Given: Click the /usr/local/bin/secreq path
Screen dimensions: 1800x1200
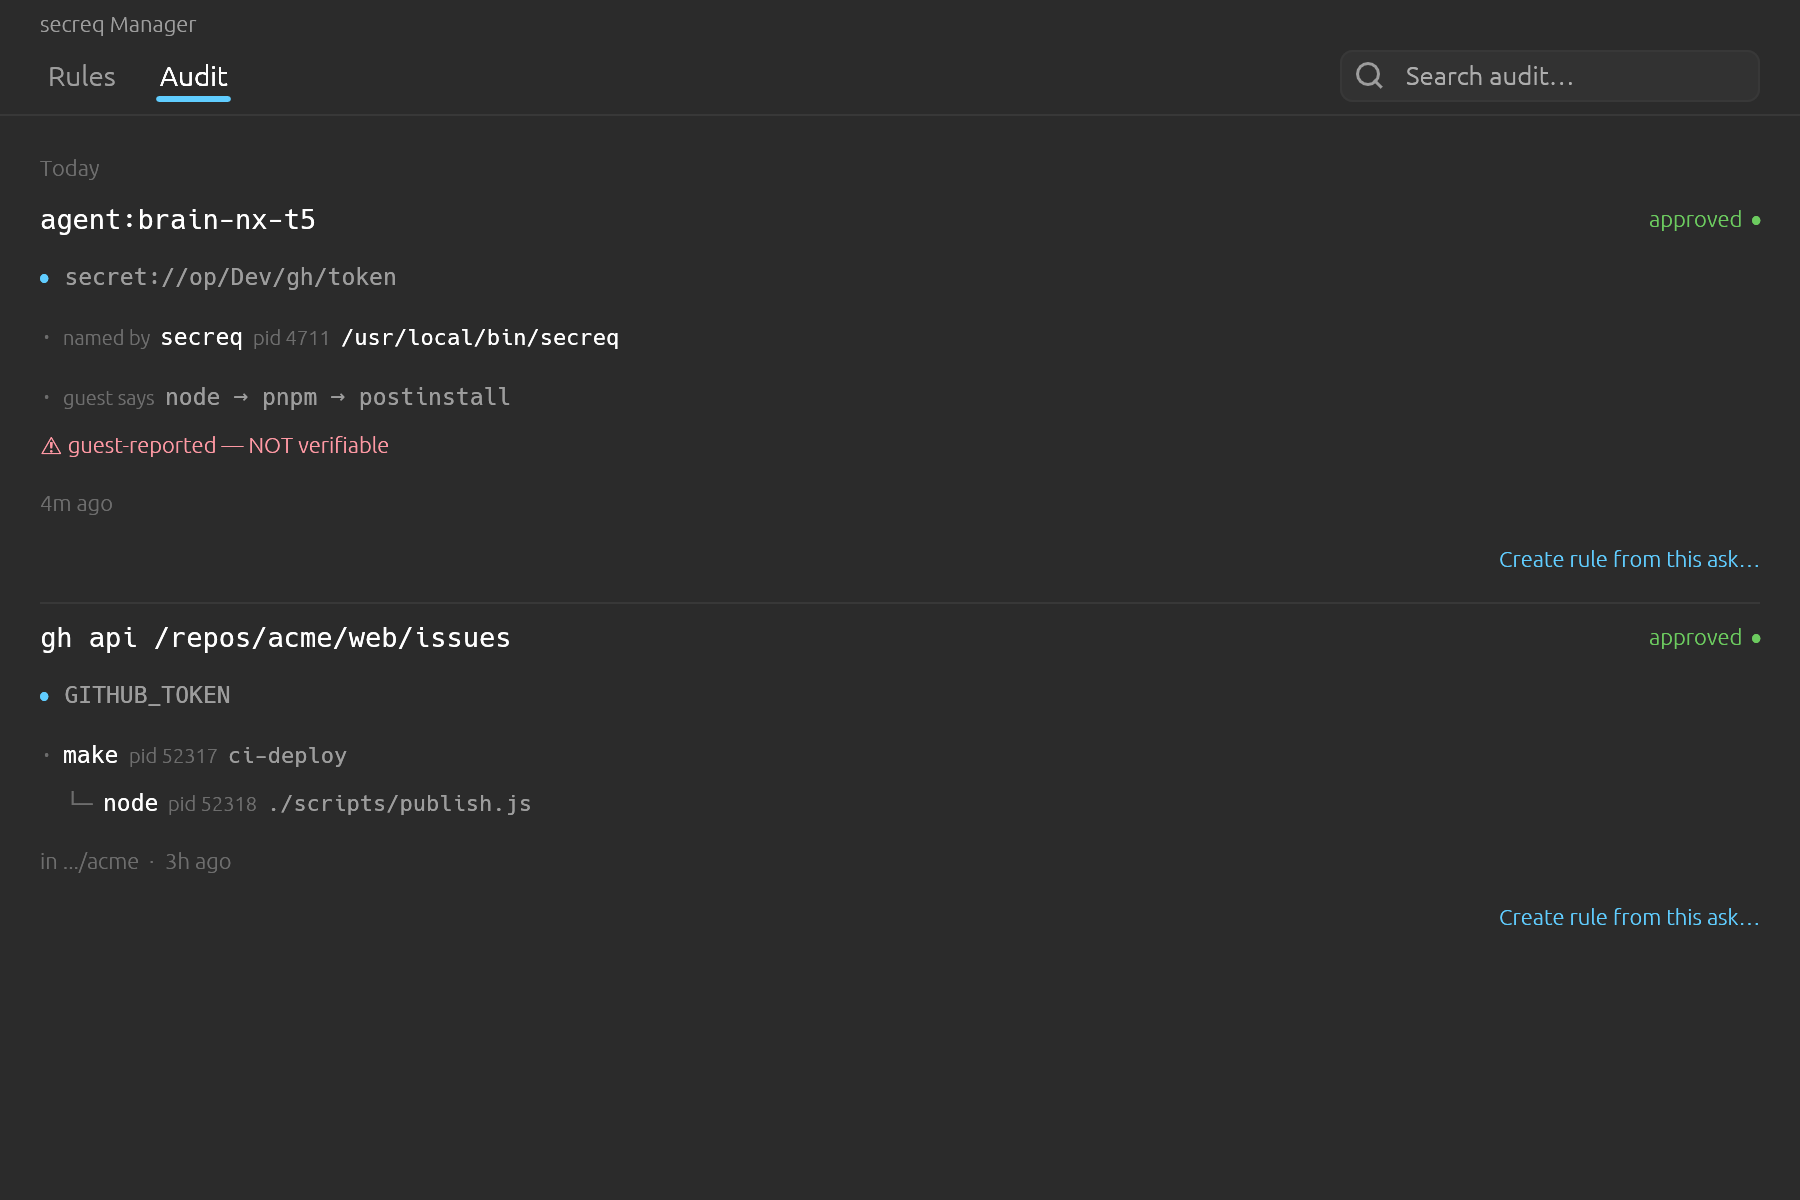Looking at the screenshot, I should click(480, 338).
